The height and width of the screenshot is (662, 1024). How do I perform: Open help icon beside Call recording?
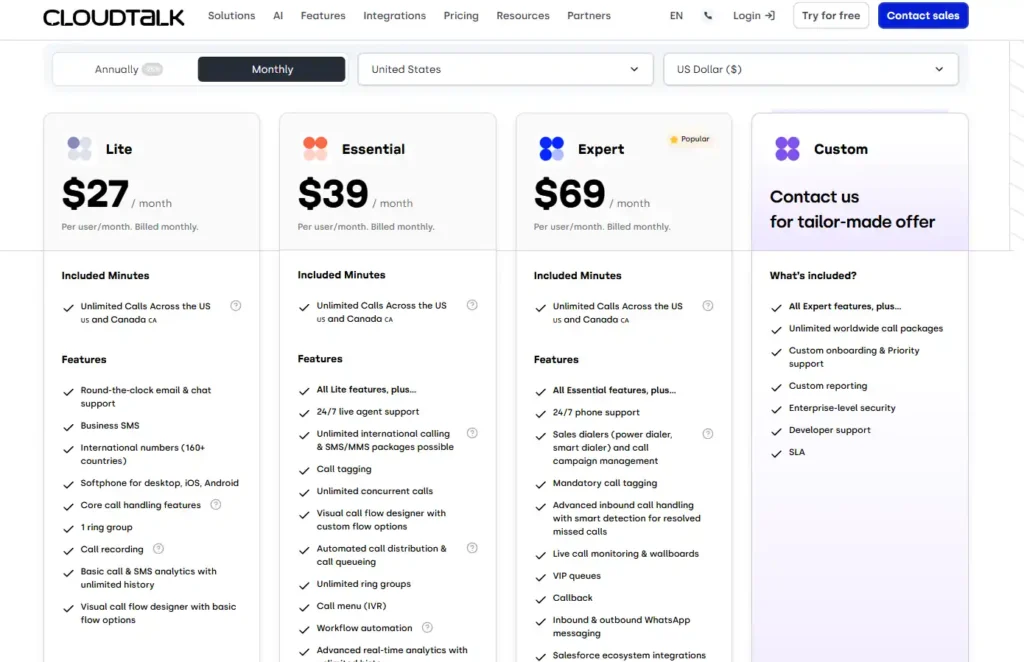click(158, 549)
